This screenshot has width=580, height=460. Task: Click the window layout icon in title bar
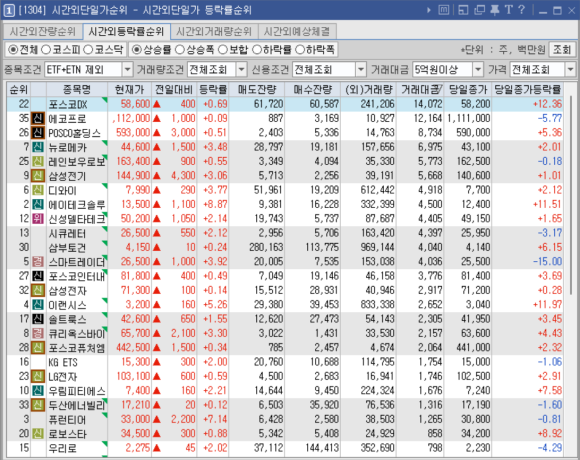point(463,10)
